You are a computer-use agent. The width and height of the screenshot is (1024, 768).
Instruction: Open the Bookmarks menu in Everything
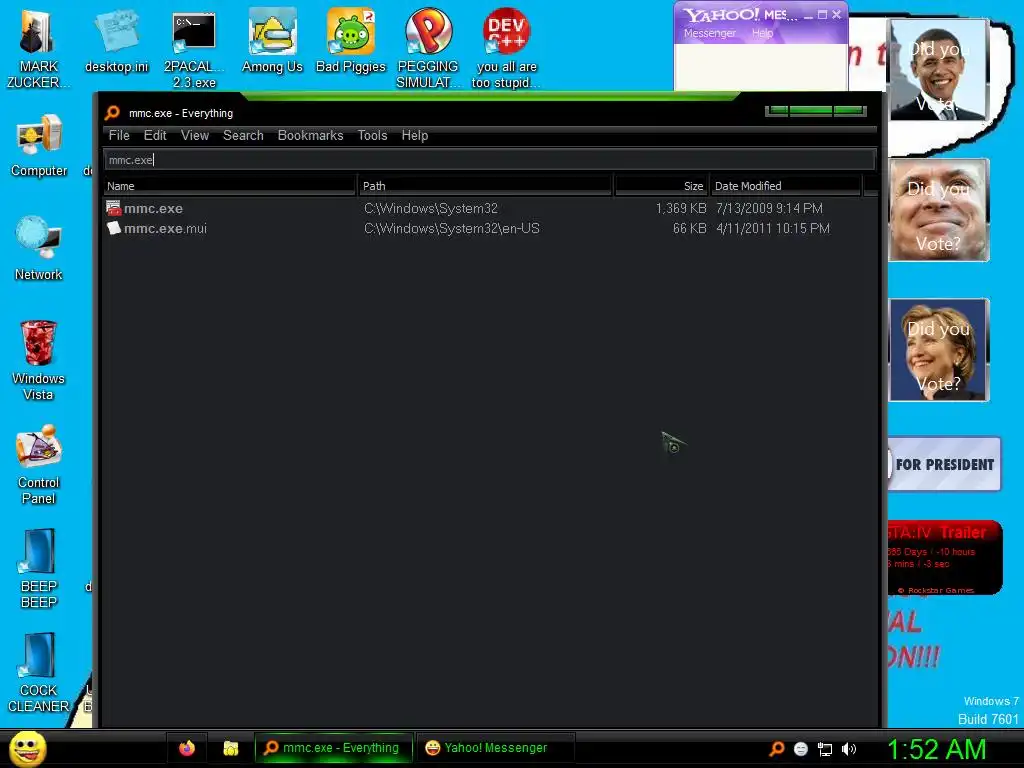310,135
